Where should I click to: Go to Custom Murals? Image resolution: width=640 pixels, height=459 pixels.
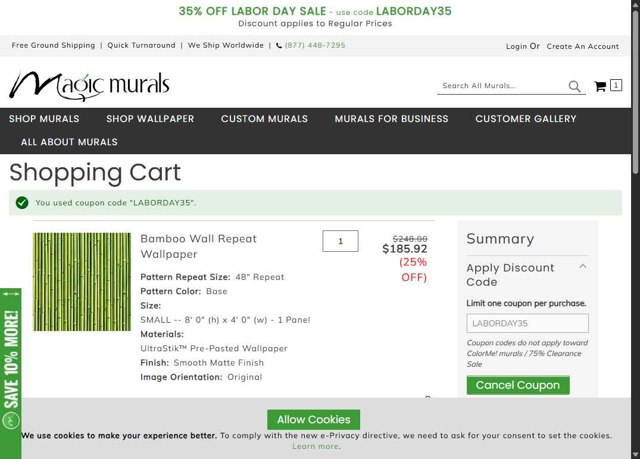click(264, 119)
